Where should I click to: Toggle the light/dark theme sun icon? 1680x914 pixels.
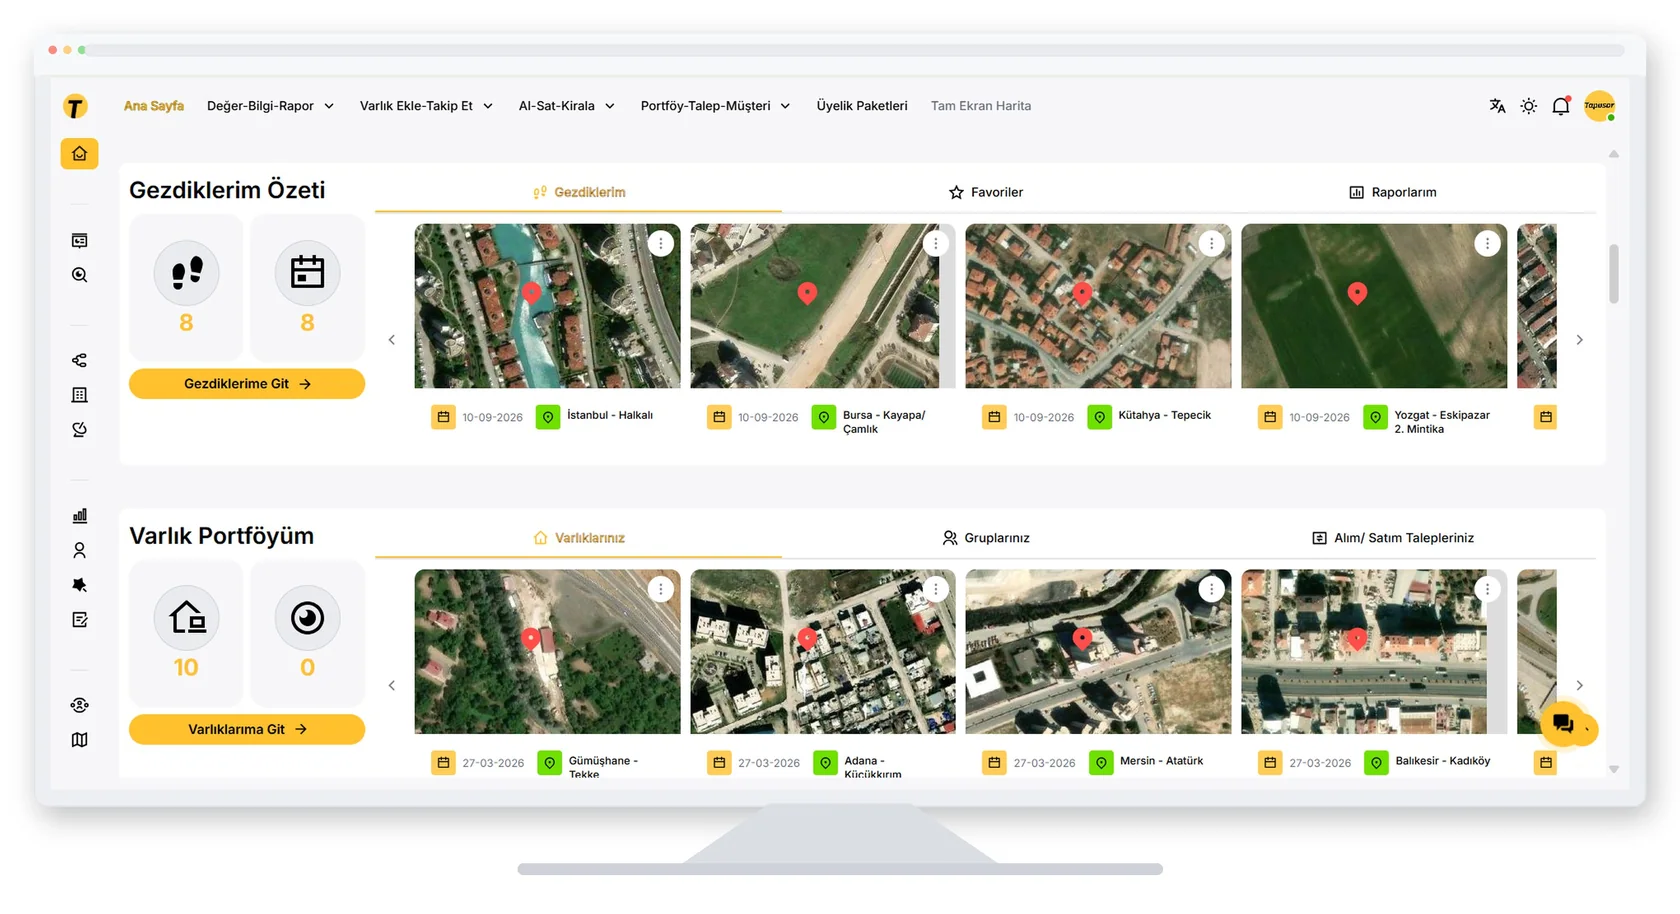(1529, 106)
